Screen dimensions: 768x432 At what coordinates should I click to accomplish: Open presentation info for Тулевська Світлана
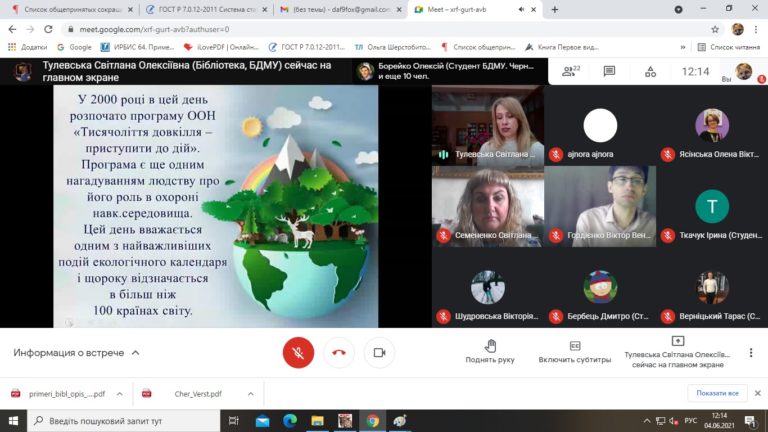677,352
